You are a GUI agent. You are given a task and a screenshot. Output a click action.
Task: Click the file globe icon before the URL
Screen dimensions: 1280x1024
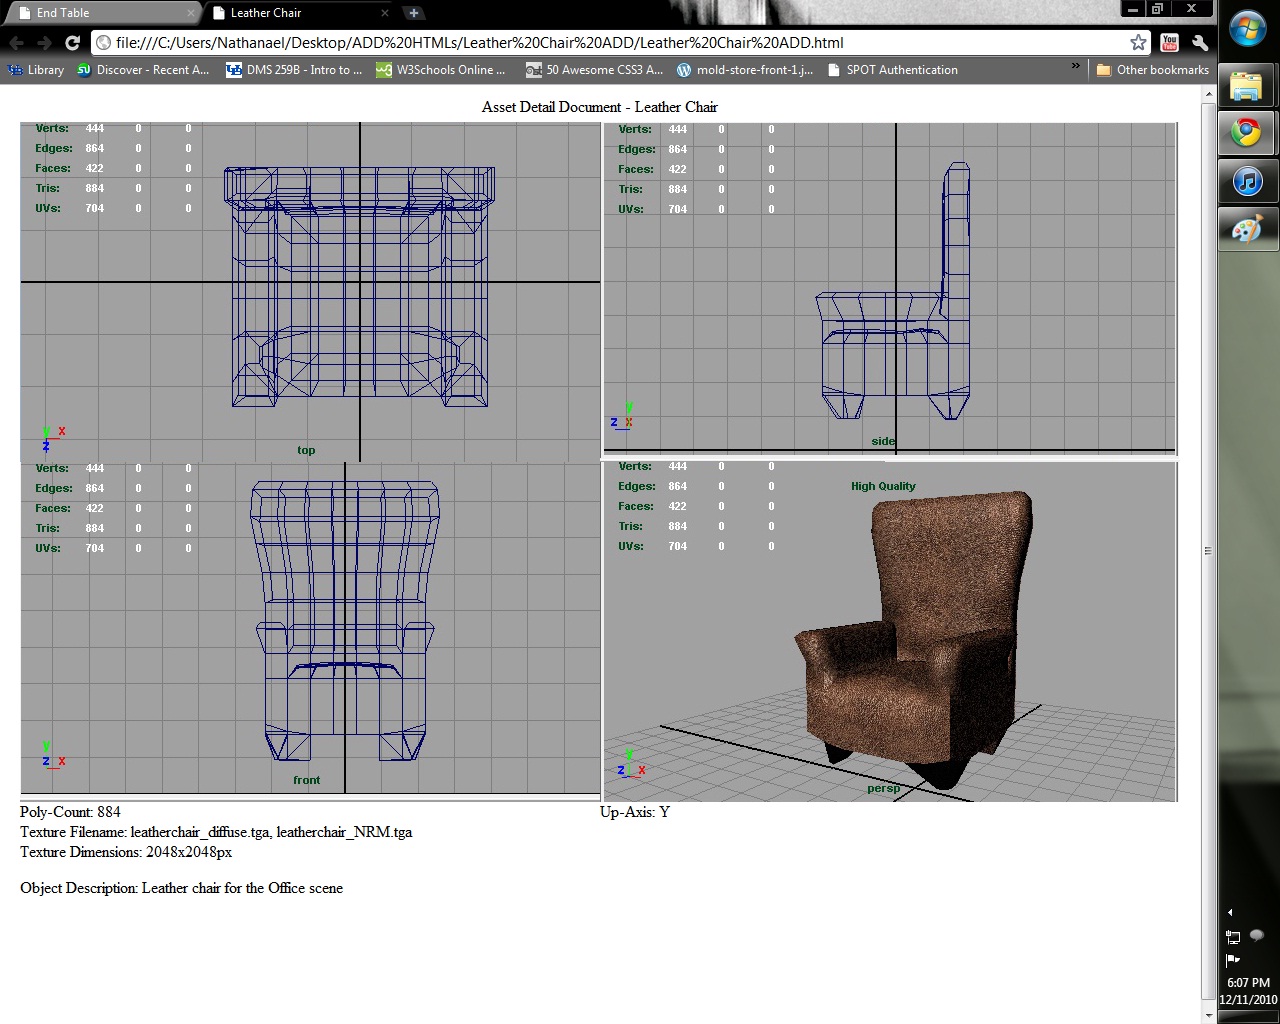point(103,43)
